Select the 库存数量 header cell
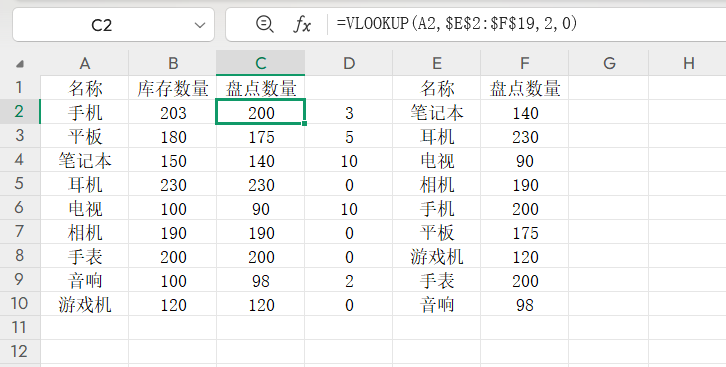Screen dimensions: 726x367 [173, 88]
